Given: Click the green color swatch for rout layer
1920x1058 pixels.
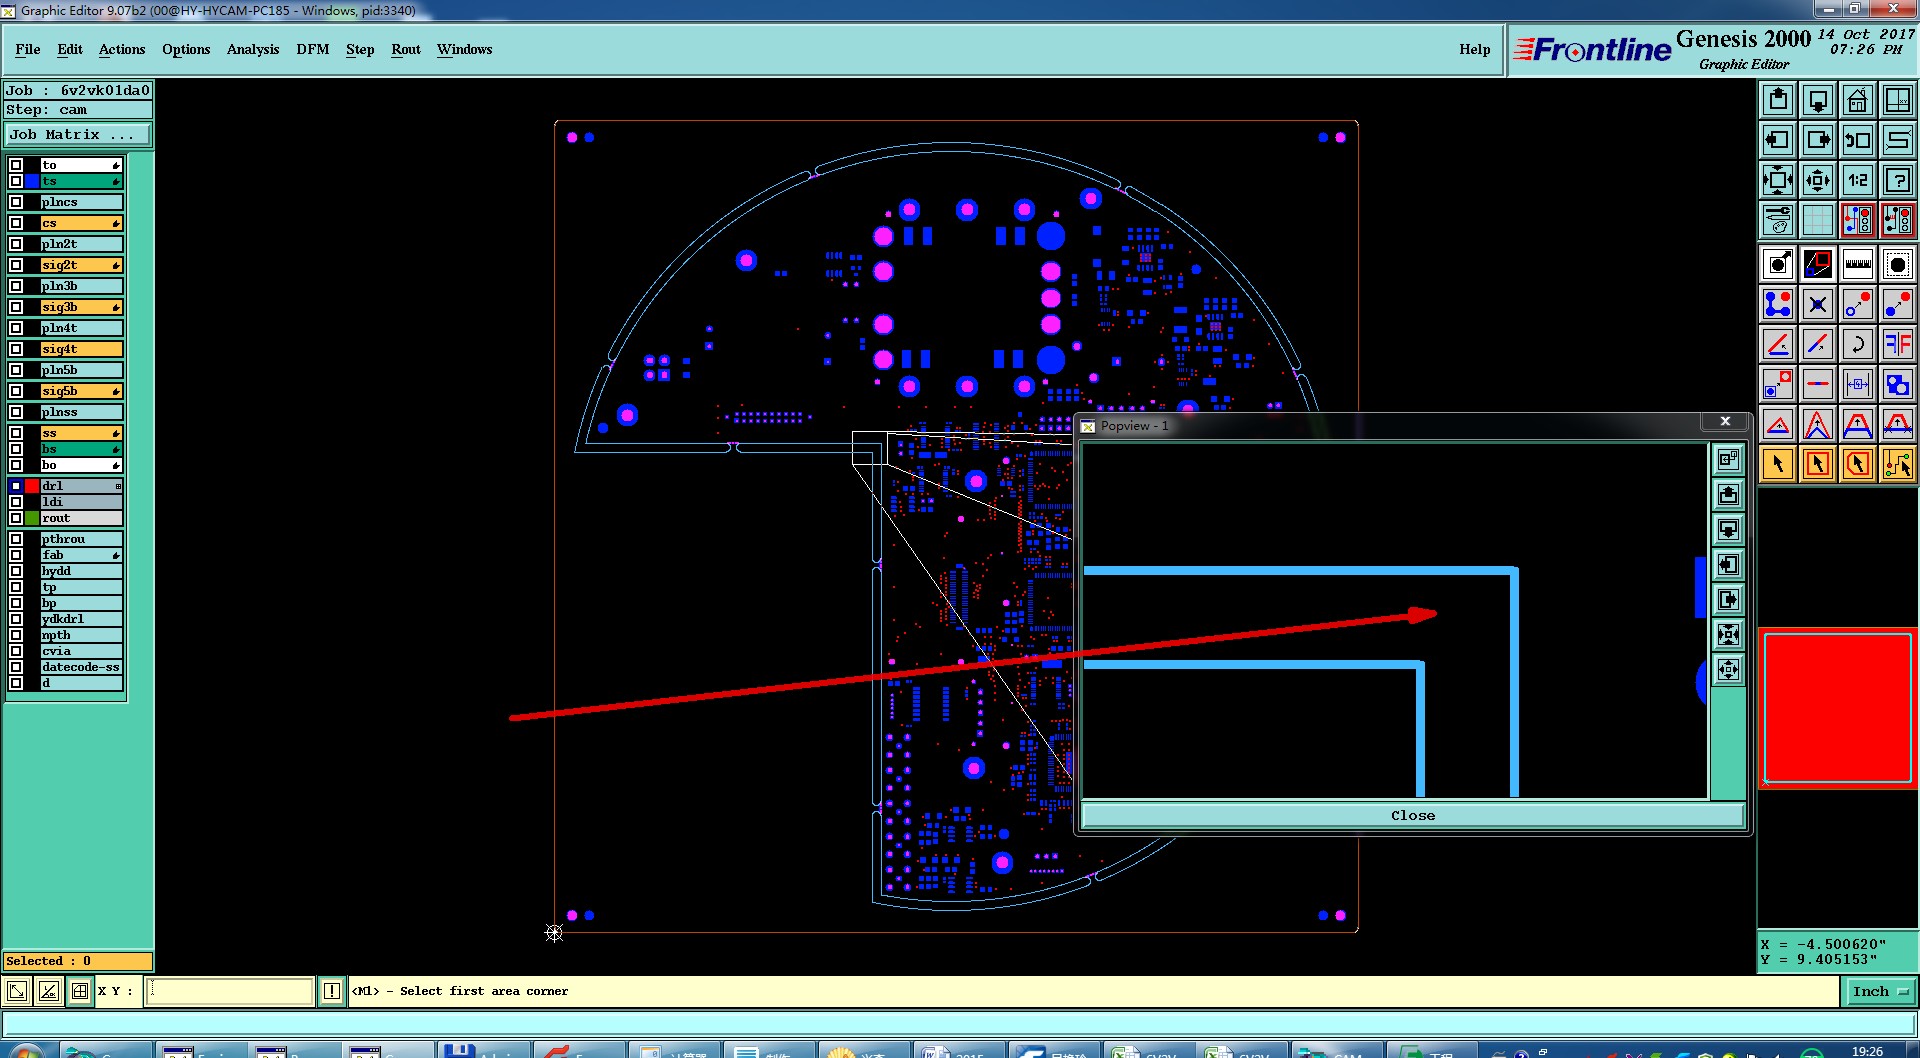Looking at the screenshot, I should [x=33, y=518].
